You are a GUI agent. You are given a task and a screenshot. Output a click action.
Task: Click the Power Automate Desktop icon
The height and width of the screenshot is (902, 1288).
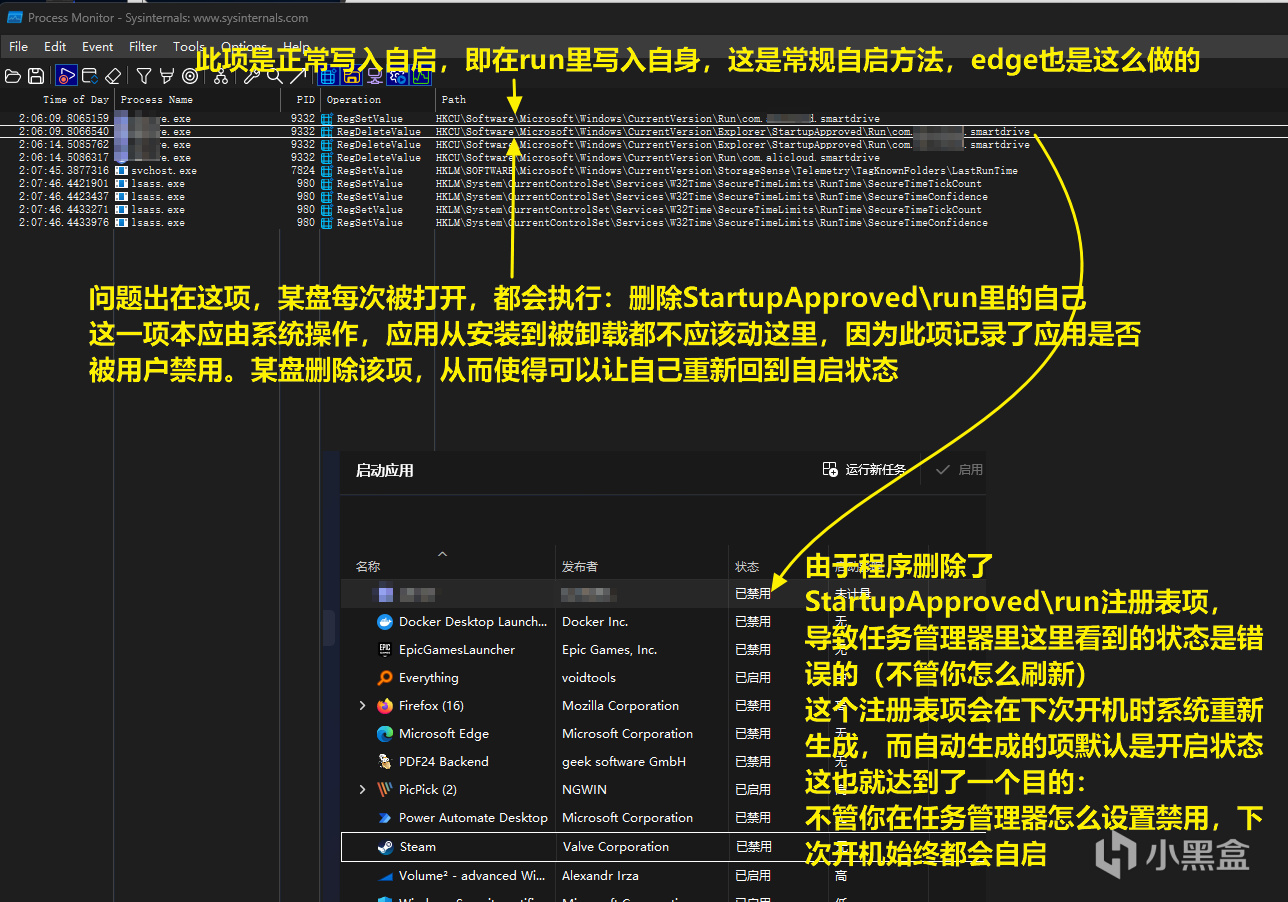(x=385, y=818)
